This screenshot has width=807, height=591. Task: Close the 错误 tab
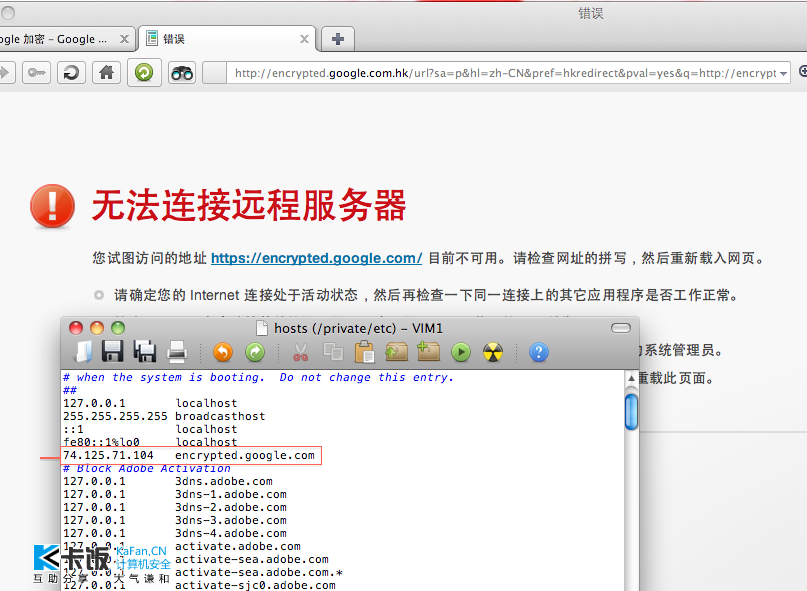[x=304, y=39]
